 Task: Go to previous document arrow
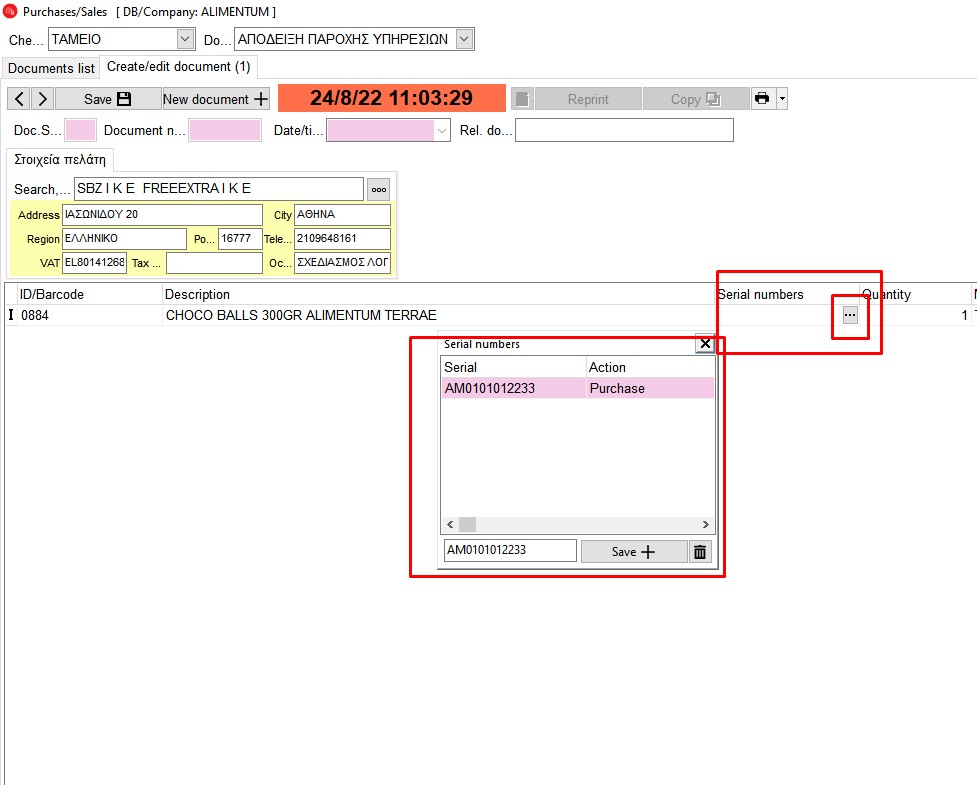click(19, 99)
